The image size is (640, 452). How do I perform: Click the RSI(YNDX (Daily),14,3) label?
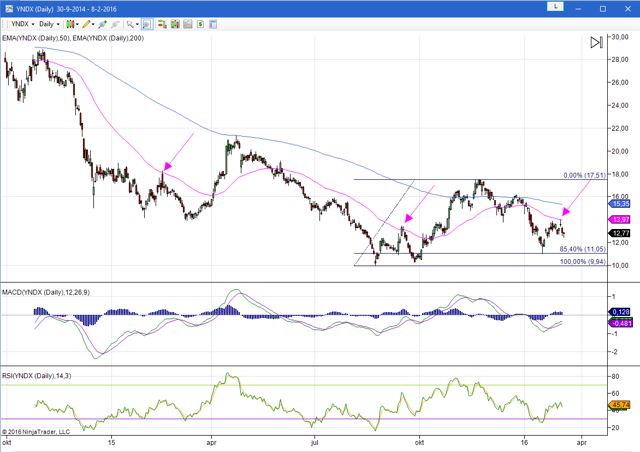(x=36, y=376)
